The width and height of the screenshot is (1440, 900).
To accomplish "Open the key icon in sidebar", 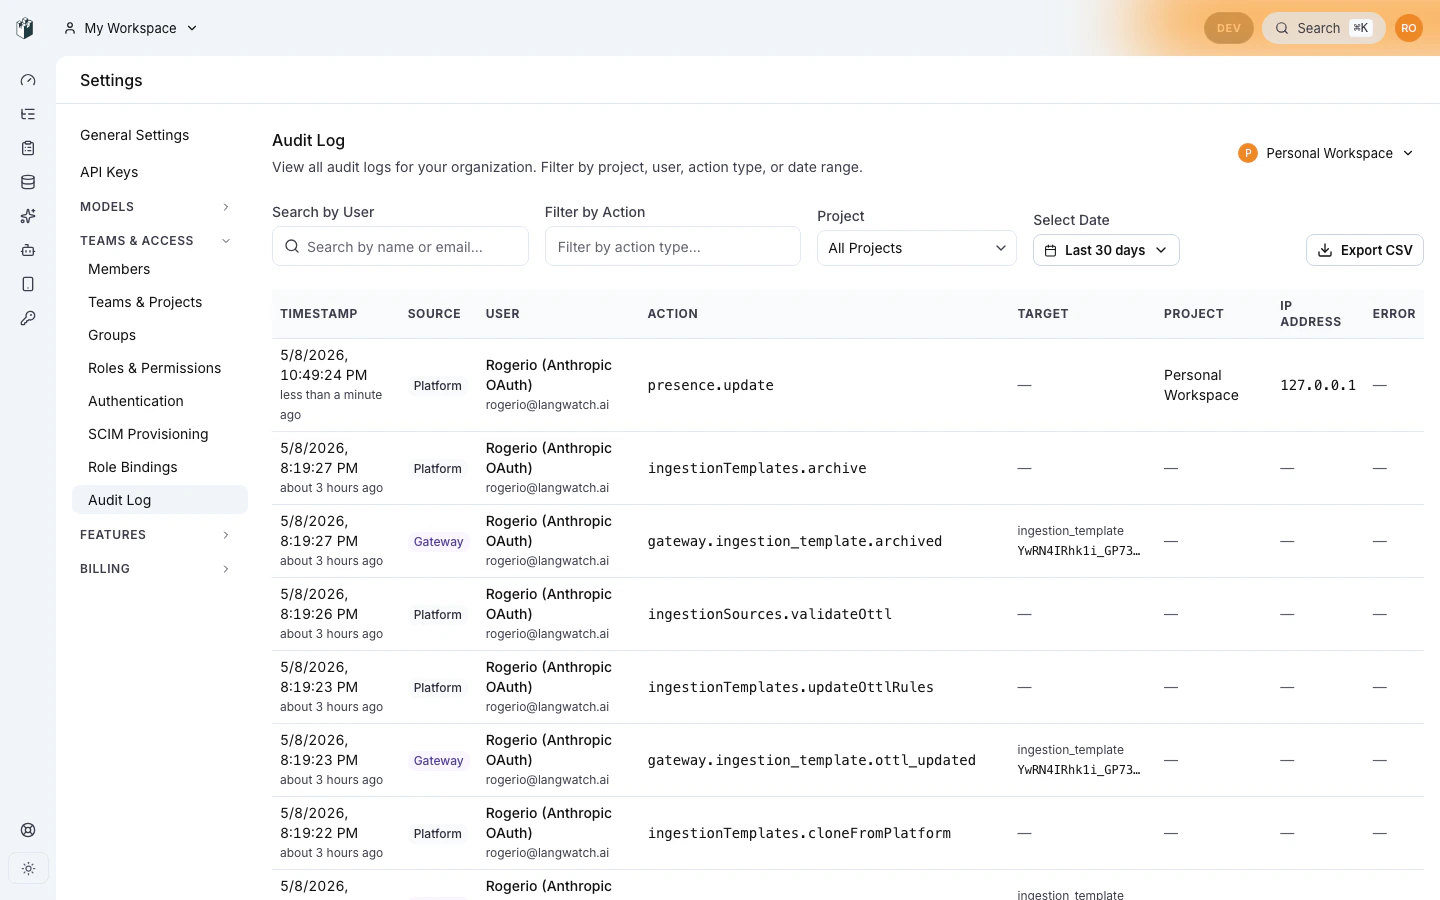I will [28, 318].
